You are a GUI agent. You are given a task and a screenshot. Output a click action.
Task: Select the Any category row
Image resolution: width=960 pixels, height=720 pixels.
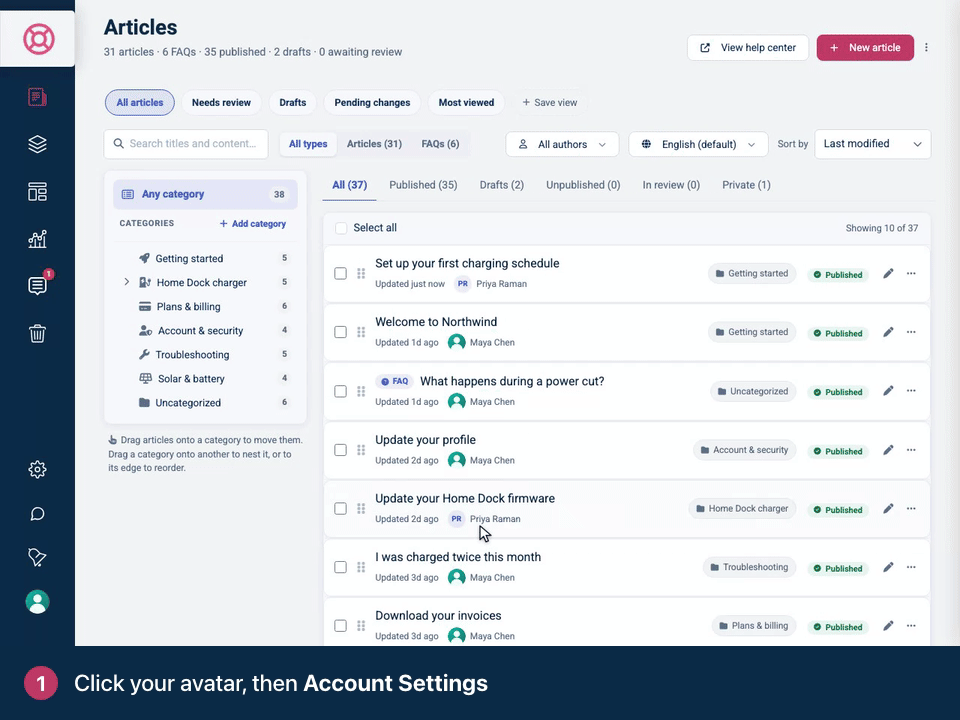click(205, 194)
